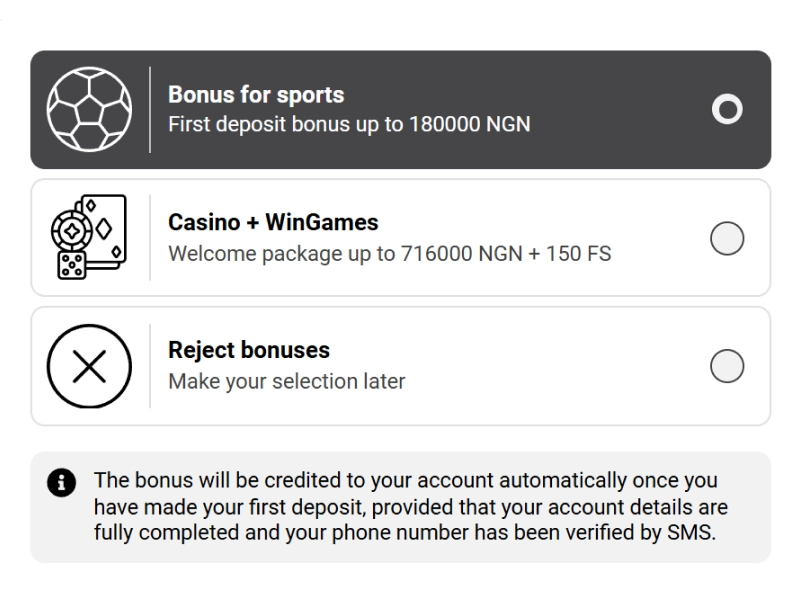This screenshot has height=600, width=800.
Task: Click the circled X icon for rejecting bonuses
Action: coord(89,366)
